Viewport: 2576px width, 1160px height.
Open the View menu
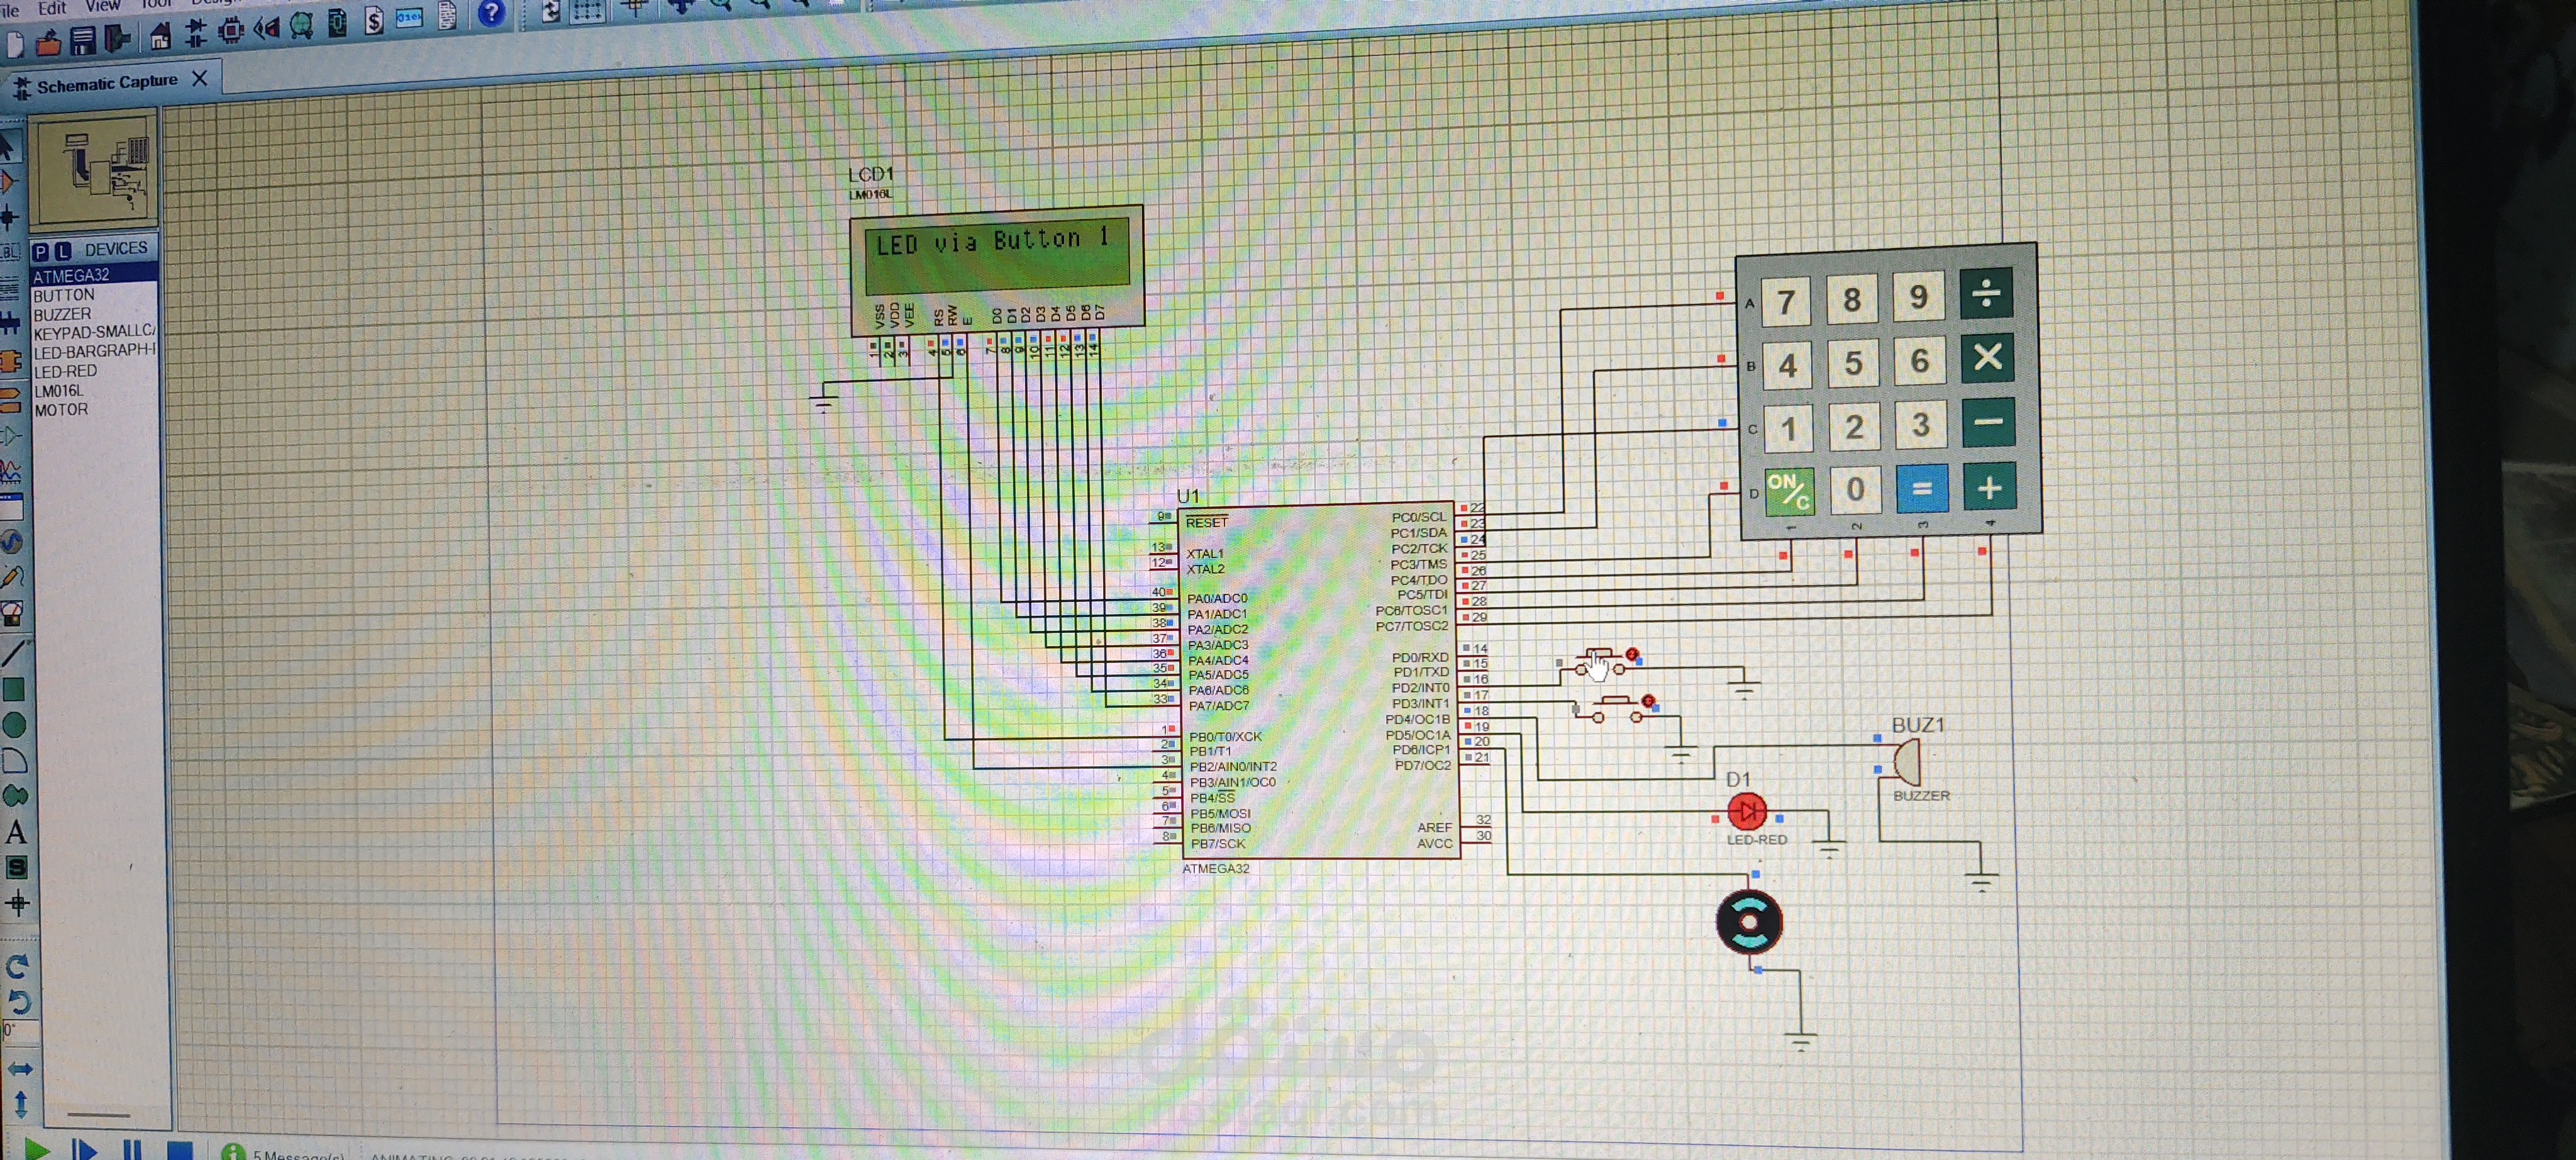(x=102, y=5)
